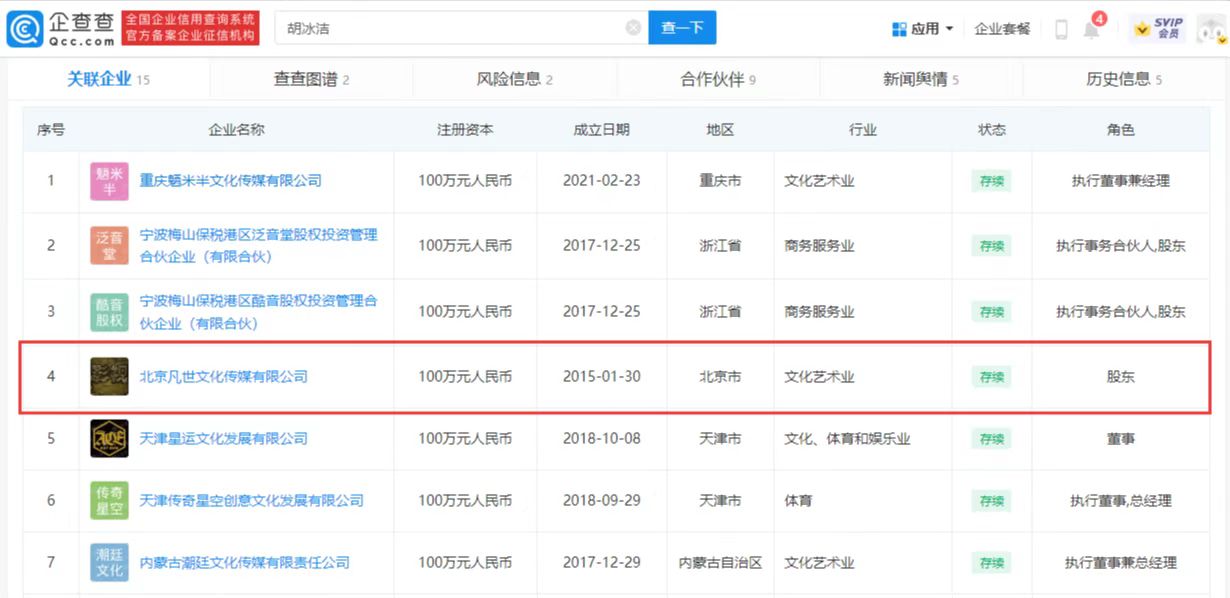Click the 角色 column header

pyautogui.click(x=1121, y=130)
